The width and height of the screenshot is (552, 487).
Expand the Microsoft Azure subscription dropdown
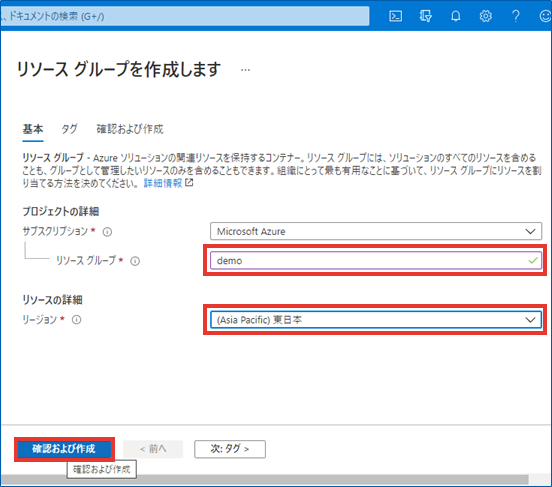[376, 231]
